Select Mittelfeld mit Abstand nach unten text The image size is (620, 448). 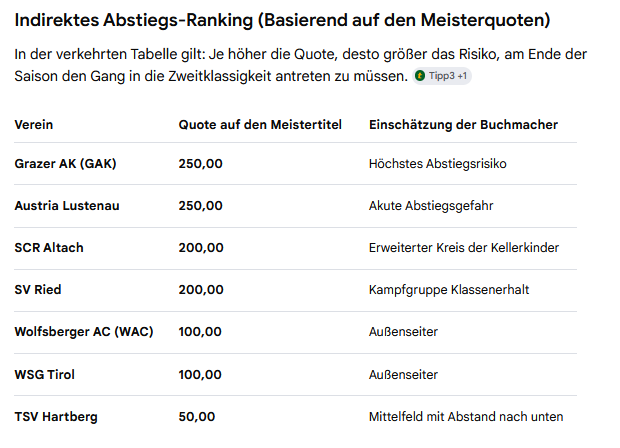pos(466,417)
